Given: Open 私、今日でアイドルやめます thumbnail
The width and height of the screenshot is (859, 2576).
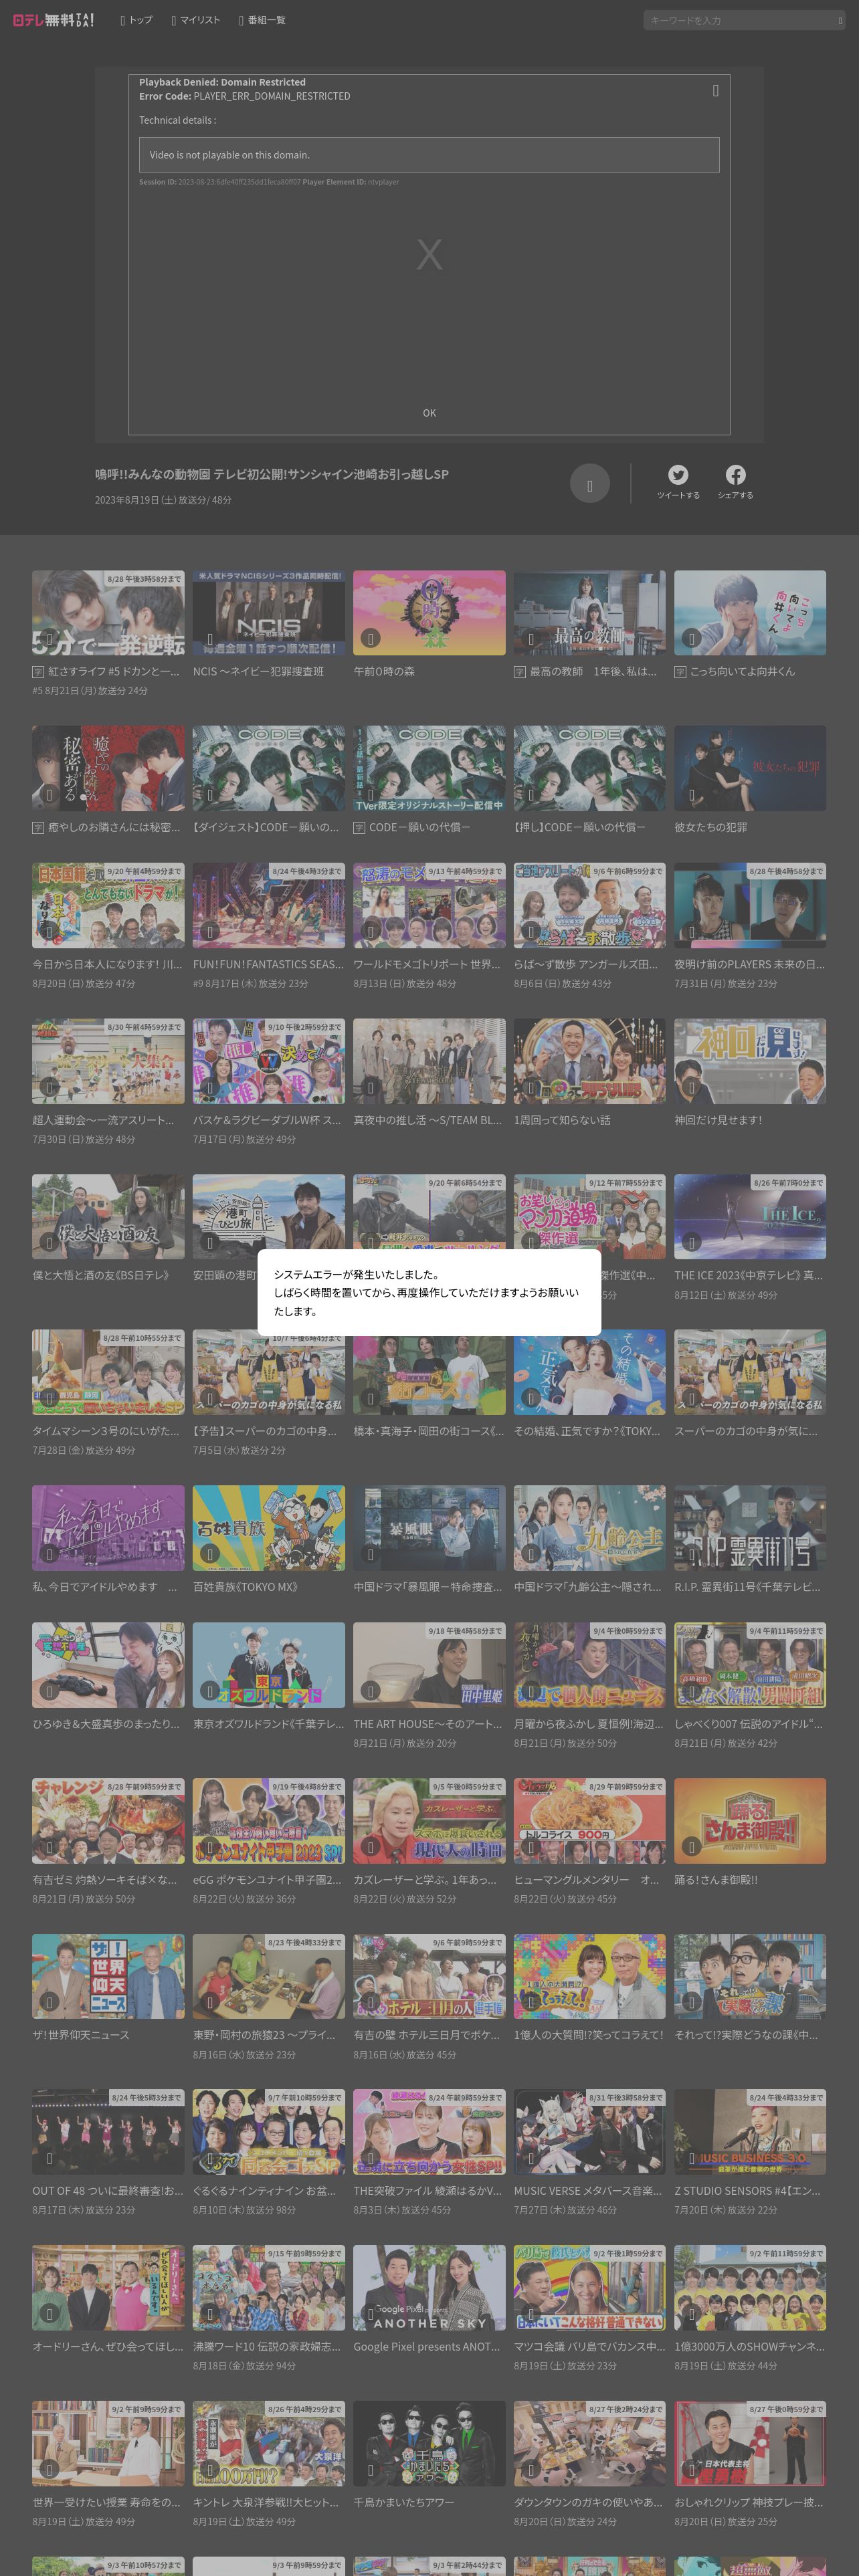Looking at the screenshot, I should 108,1528.
